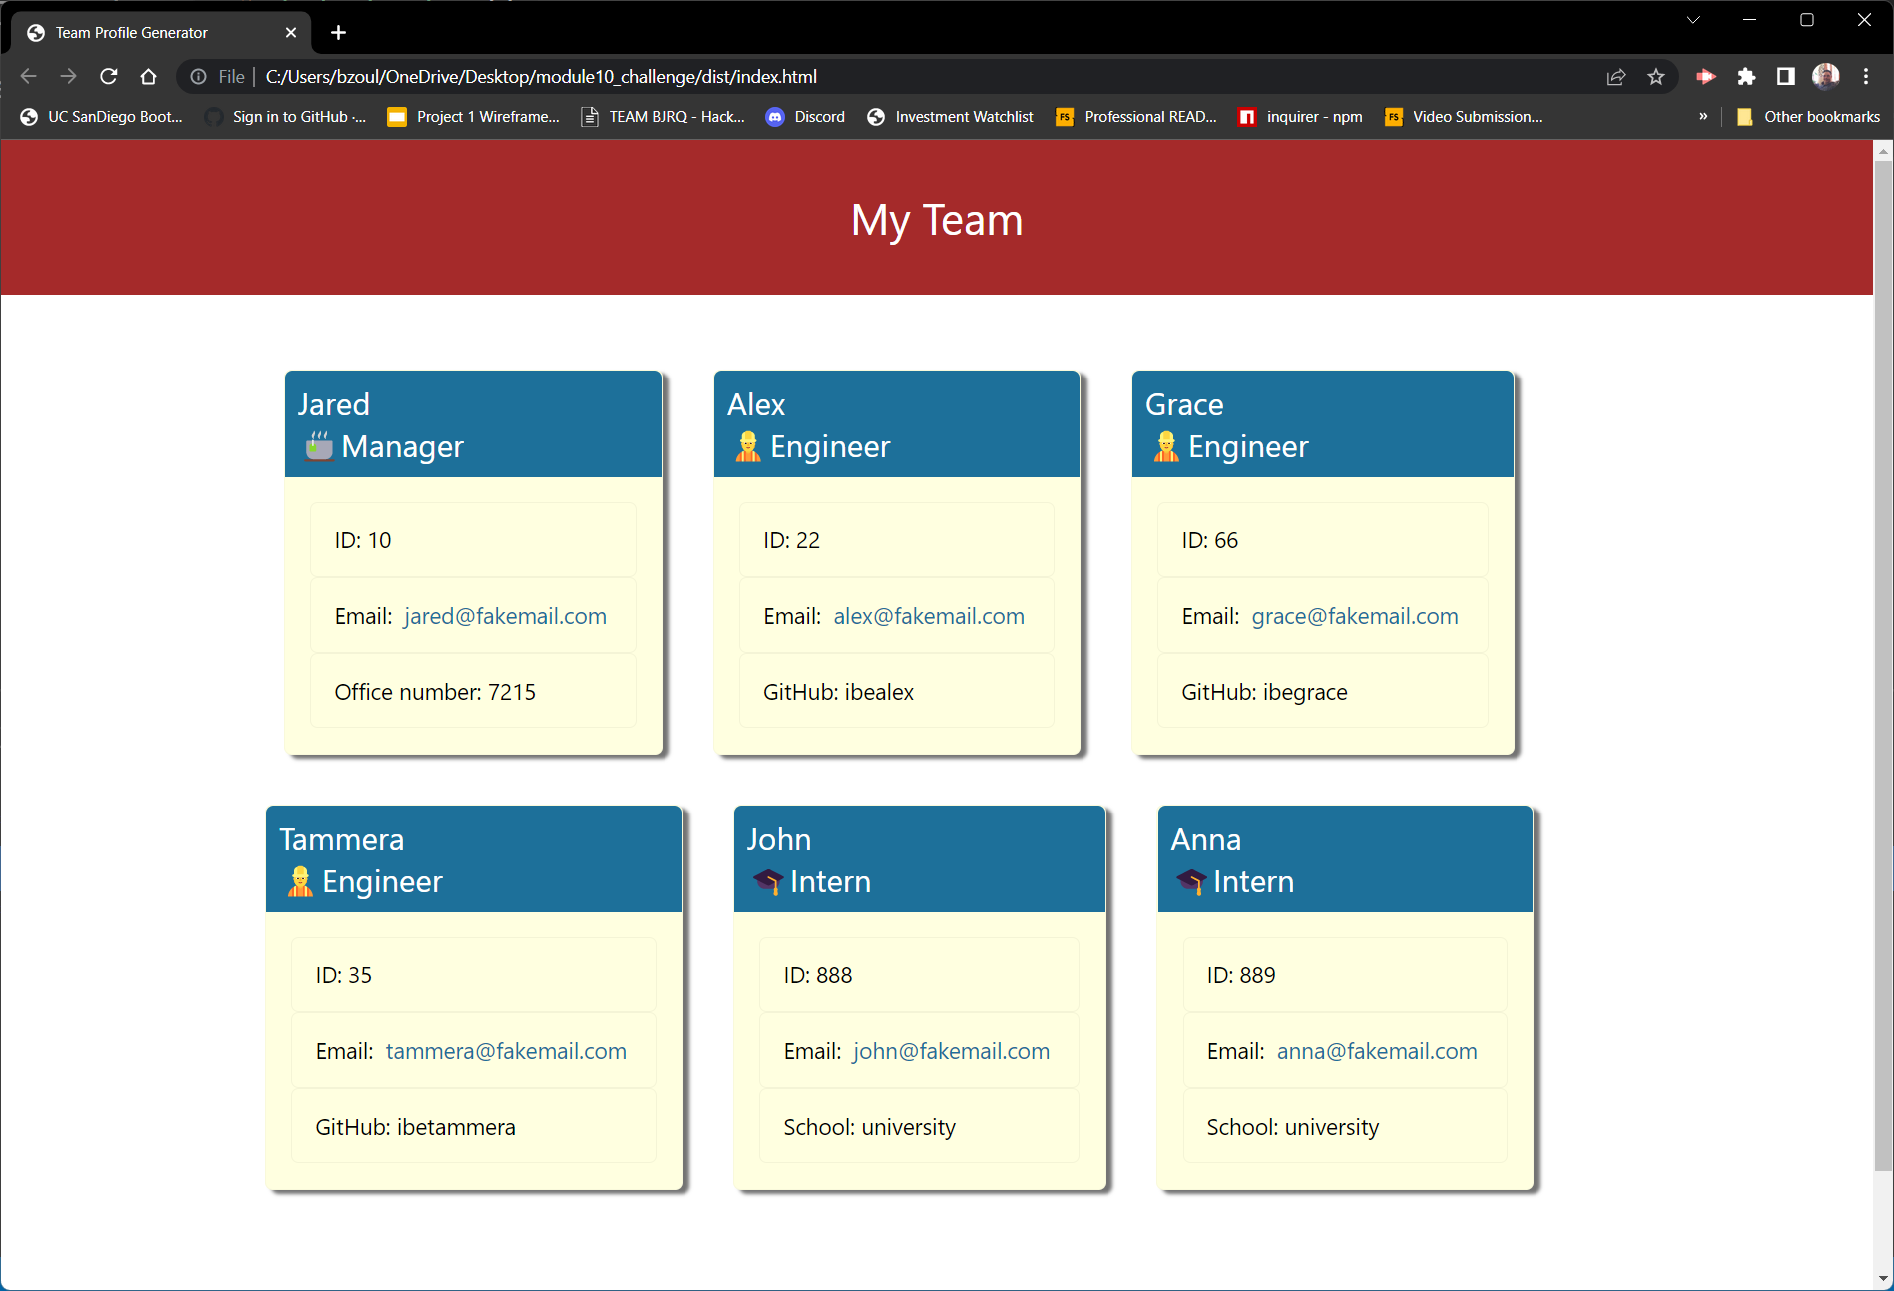Click 'ID: 66' on Grace's card

pyautogui.click(x=1209, y=540)
